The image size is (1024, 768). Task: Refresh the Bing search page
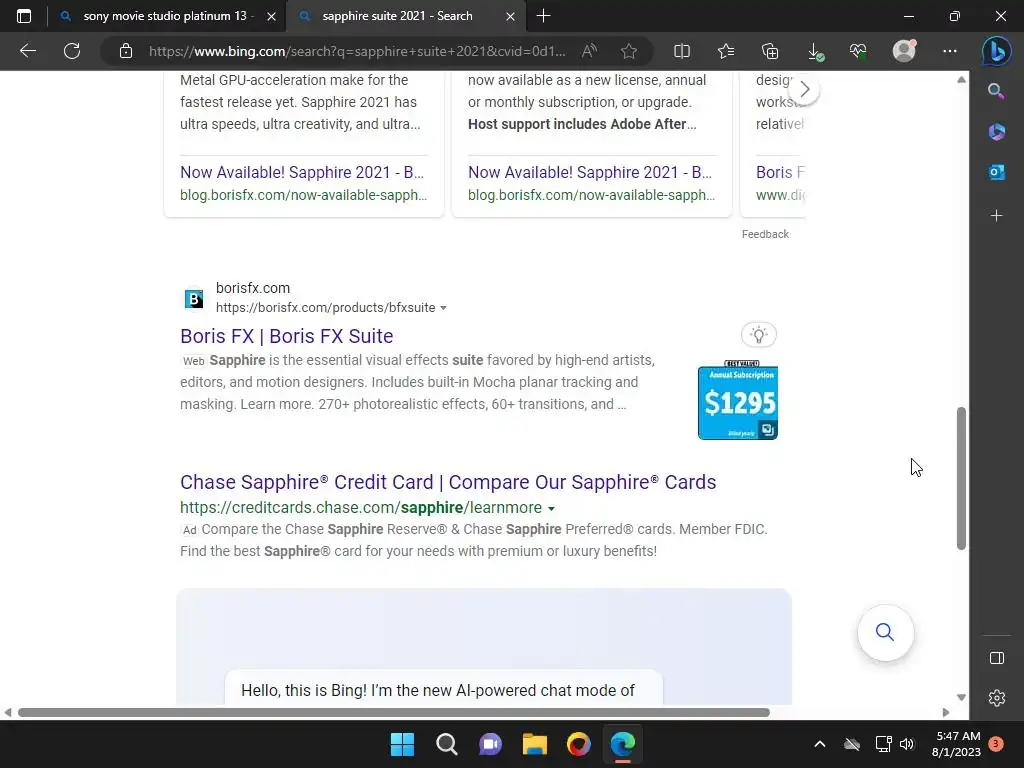point(72,51)
